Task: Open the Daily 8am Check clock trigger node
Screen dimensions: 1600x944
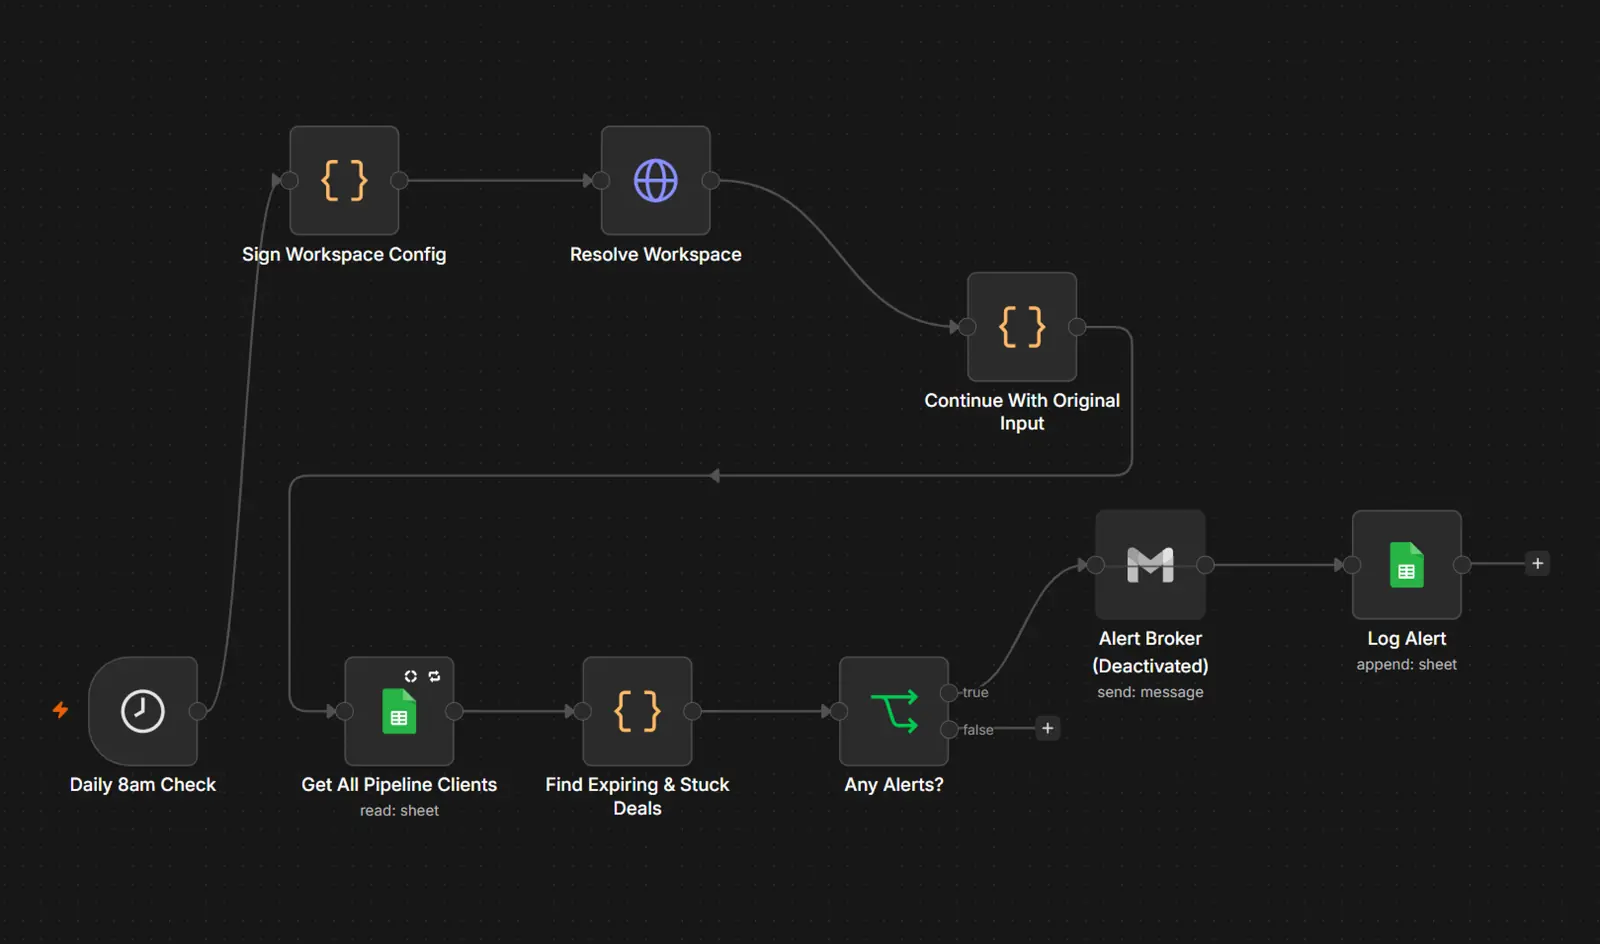Action: pos(143,711)
